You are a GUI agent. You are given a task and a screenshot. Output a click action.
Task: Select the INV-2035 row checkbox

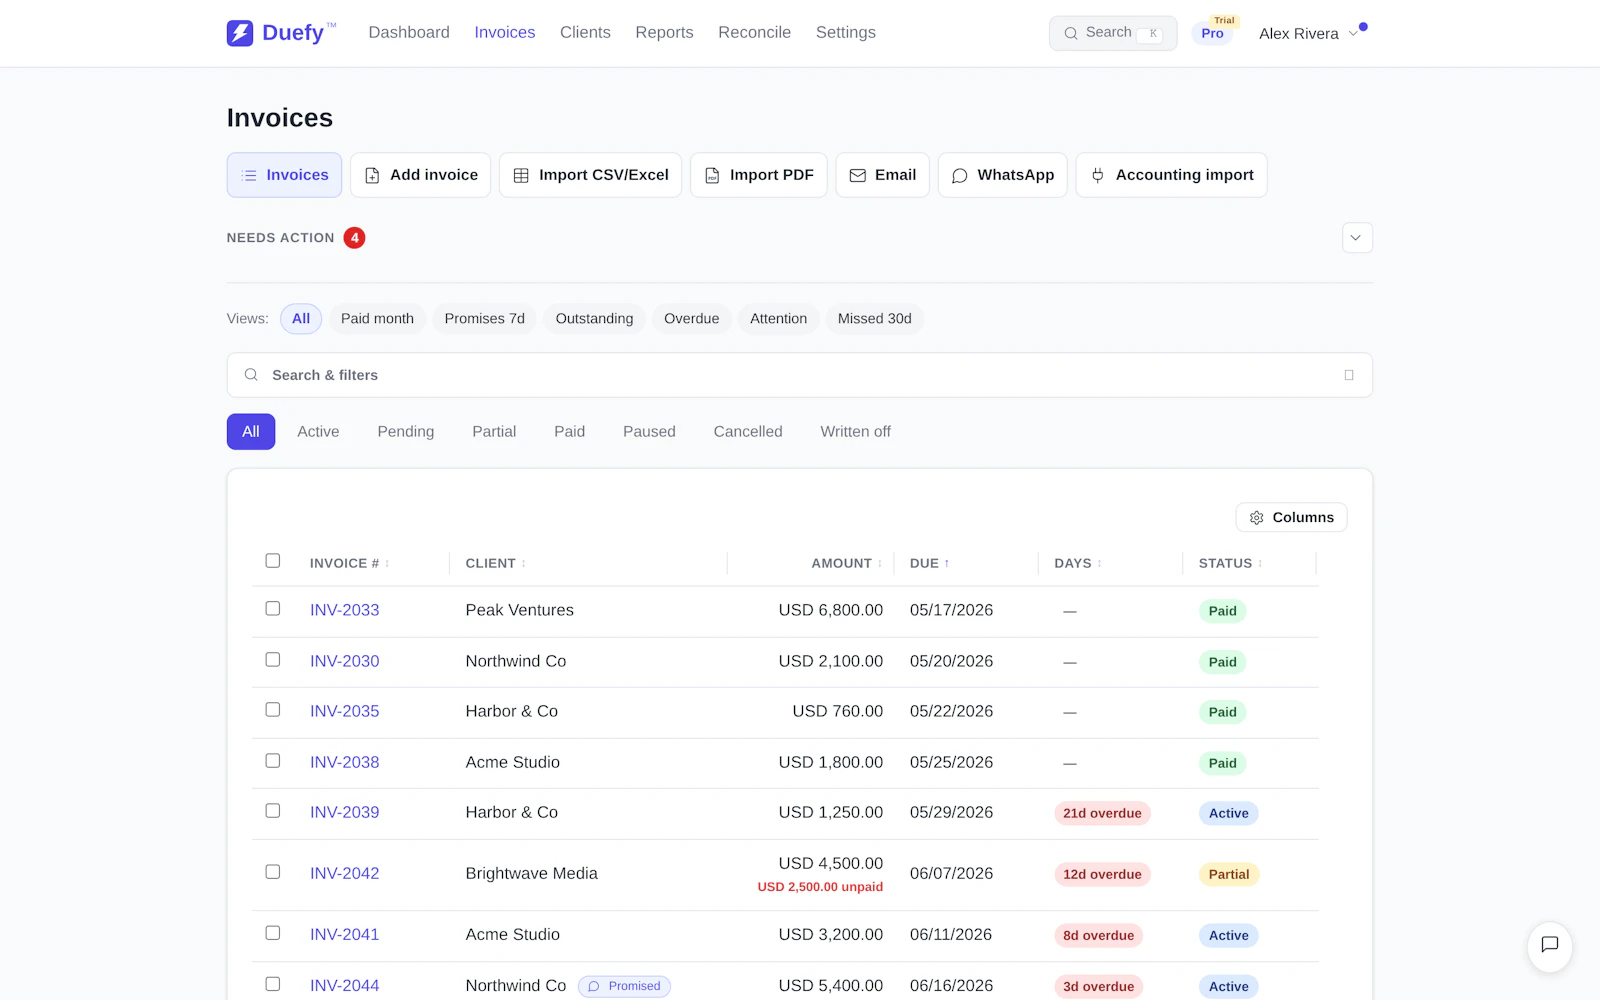click(273, 710)
